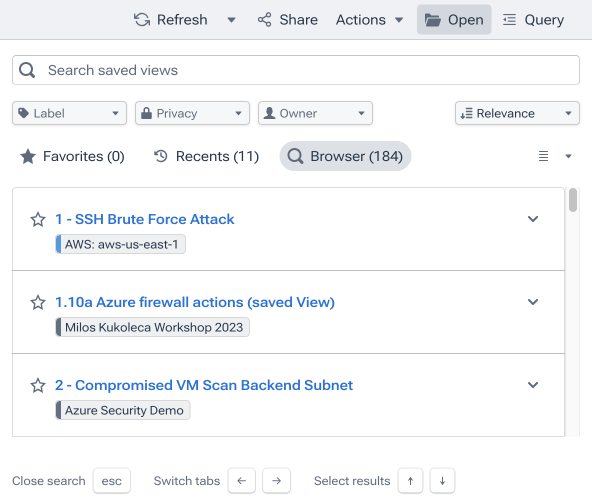The width and height of the screenshot is (592, 504).
Task: Click the Refresh icon button
Action: pos(142,20)
